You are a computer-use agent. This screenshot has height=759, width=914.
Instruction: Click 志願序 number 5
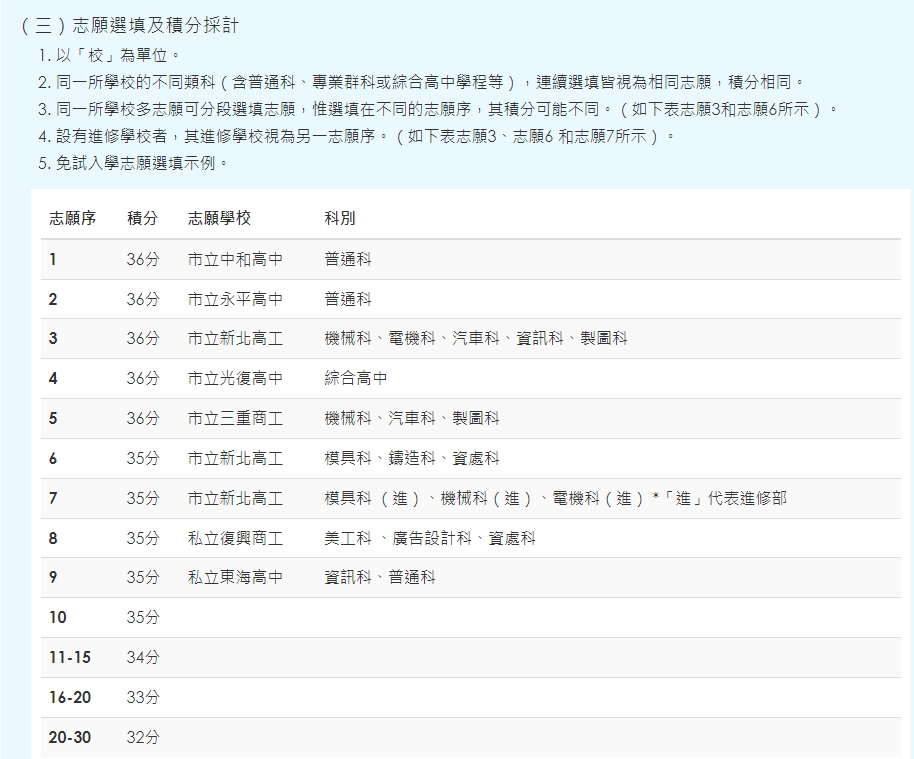(x=53, y=418)
